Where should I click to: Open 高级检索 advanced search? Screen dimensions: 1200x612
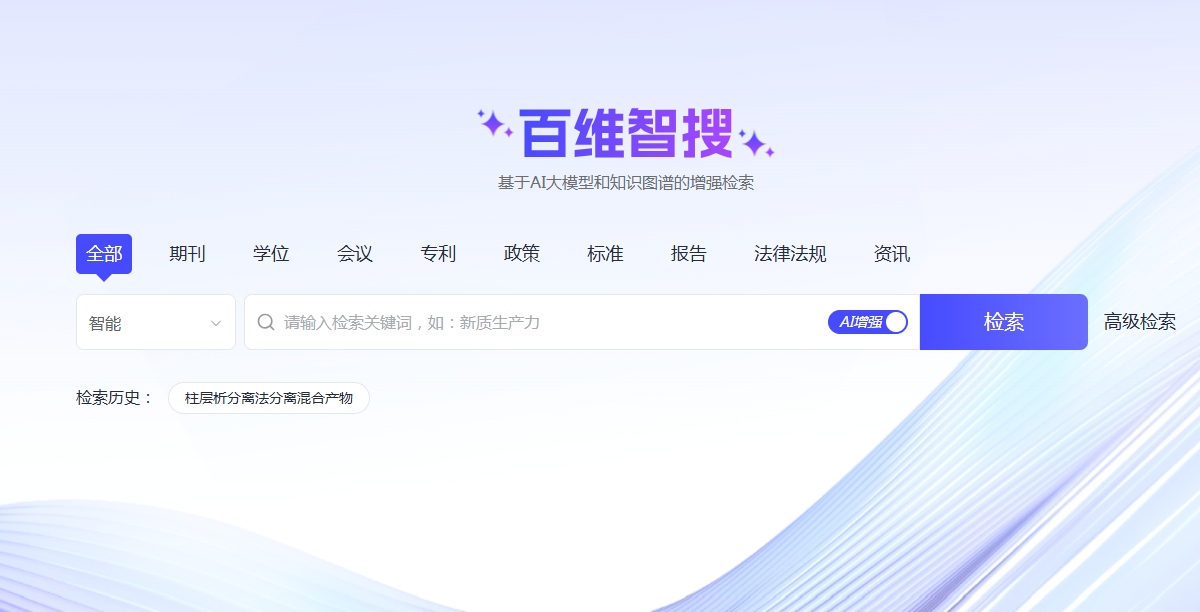1140,322
